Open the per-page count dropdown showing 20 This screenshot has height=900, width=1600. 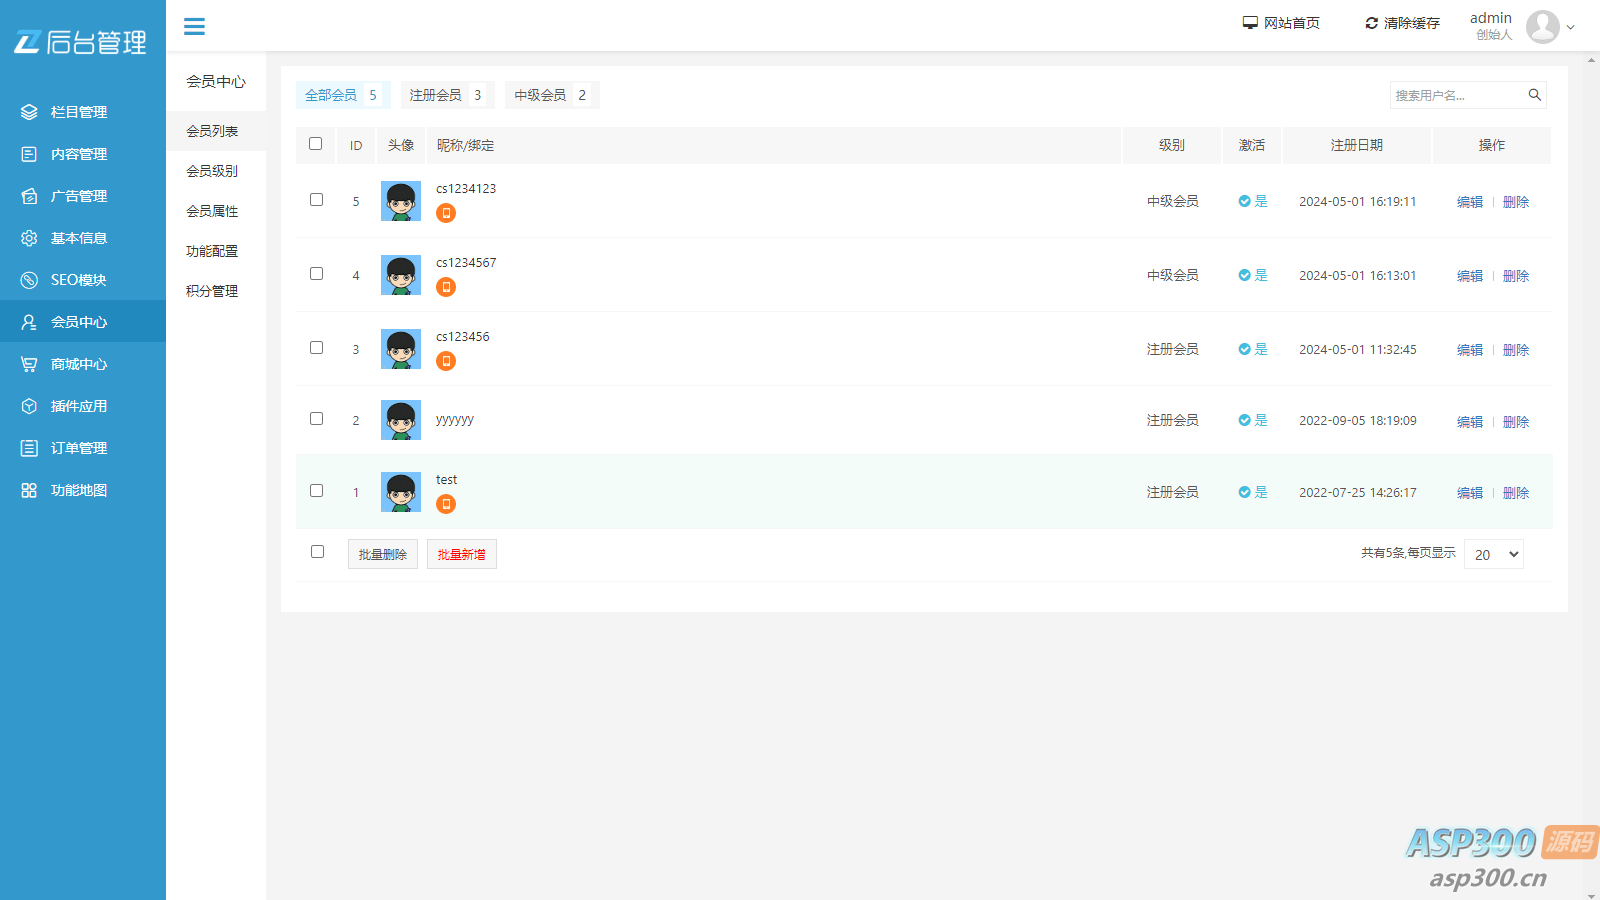pyautogui.click(x=1493, y=554)
